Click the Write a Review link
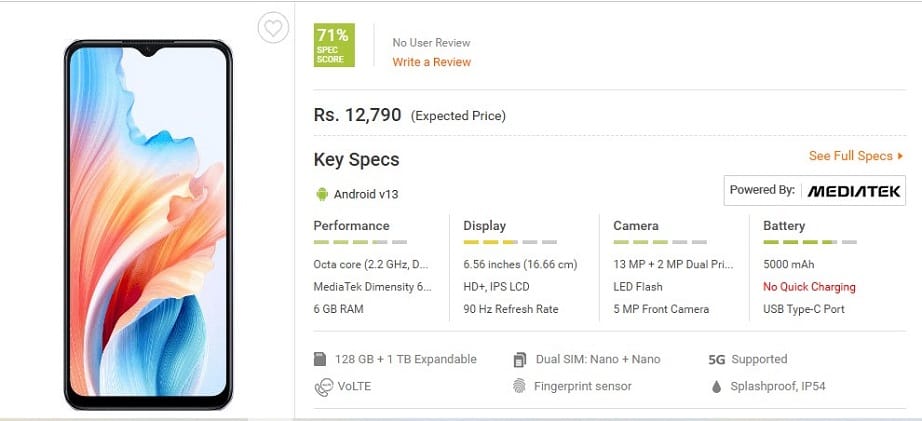Image resolution: width=922 pixels, height=421 pixels. [x=431, y=62]
